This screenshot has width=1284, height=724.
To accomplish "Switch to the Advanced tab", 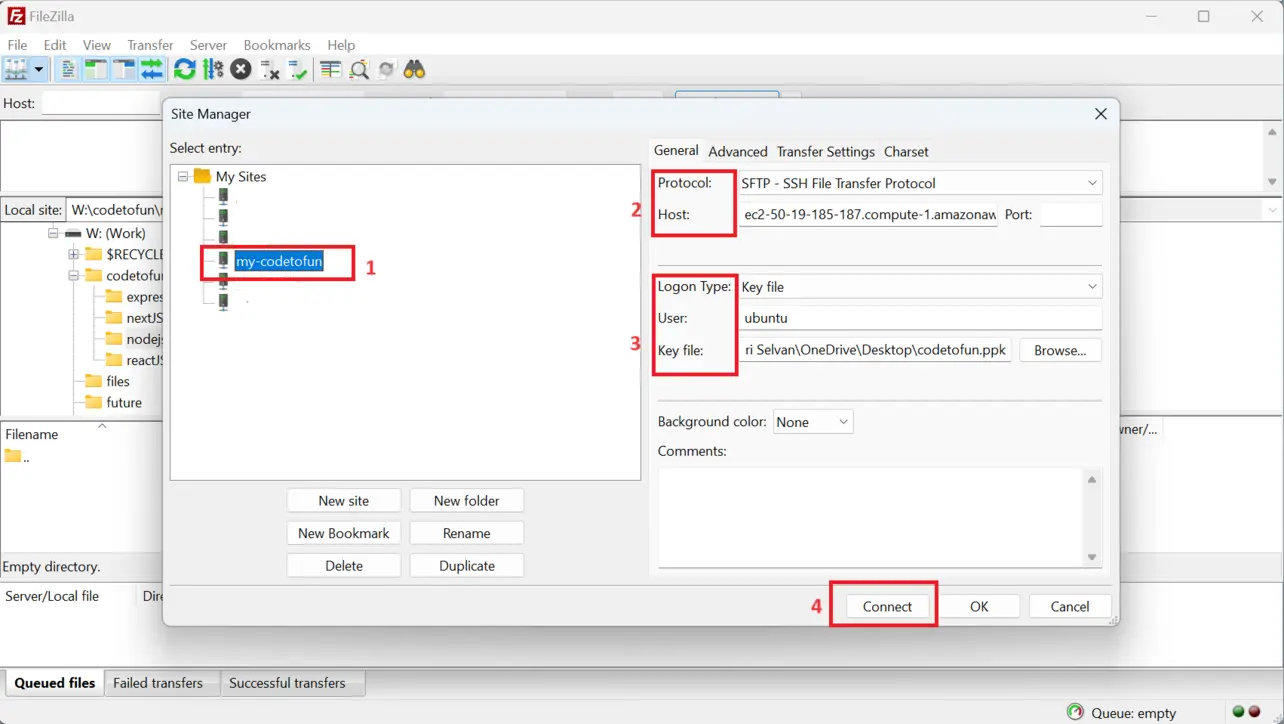I will point(738,151).
